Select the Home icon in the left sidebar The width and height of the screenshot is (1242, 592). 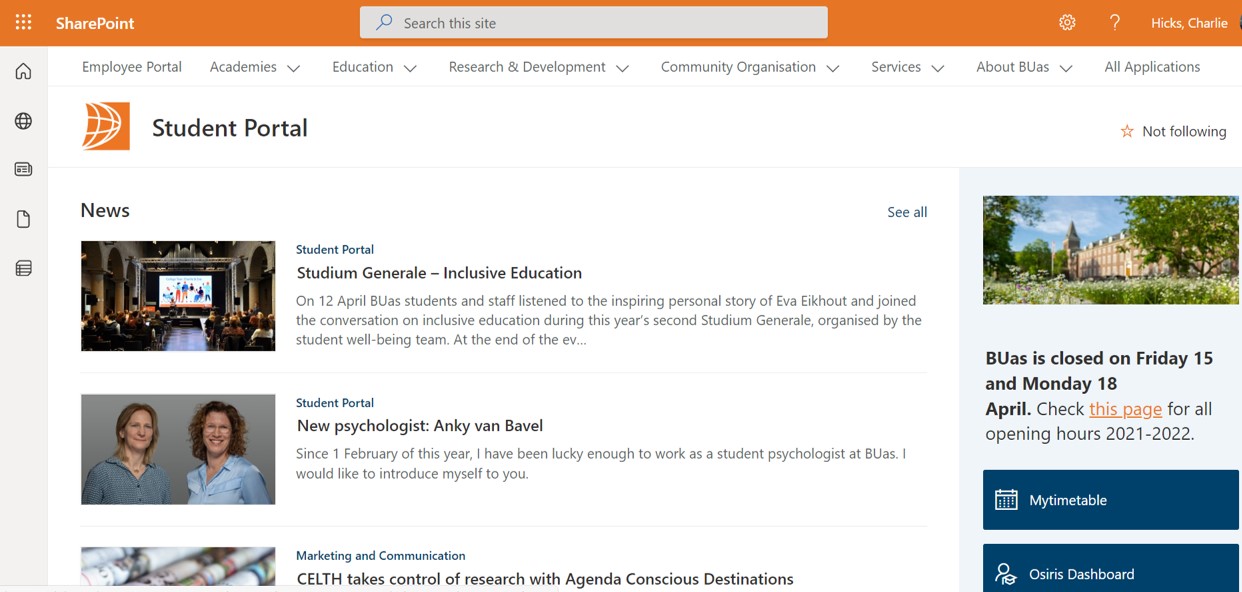click(22, 70)
